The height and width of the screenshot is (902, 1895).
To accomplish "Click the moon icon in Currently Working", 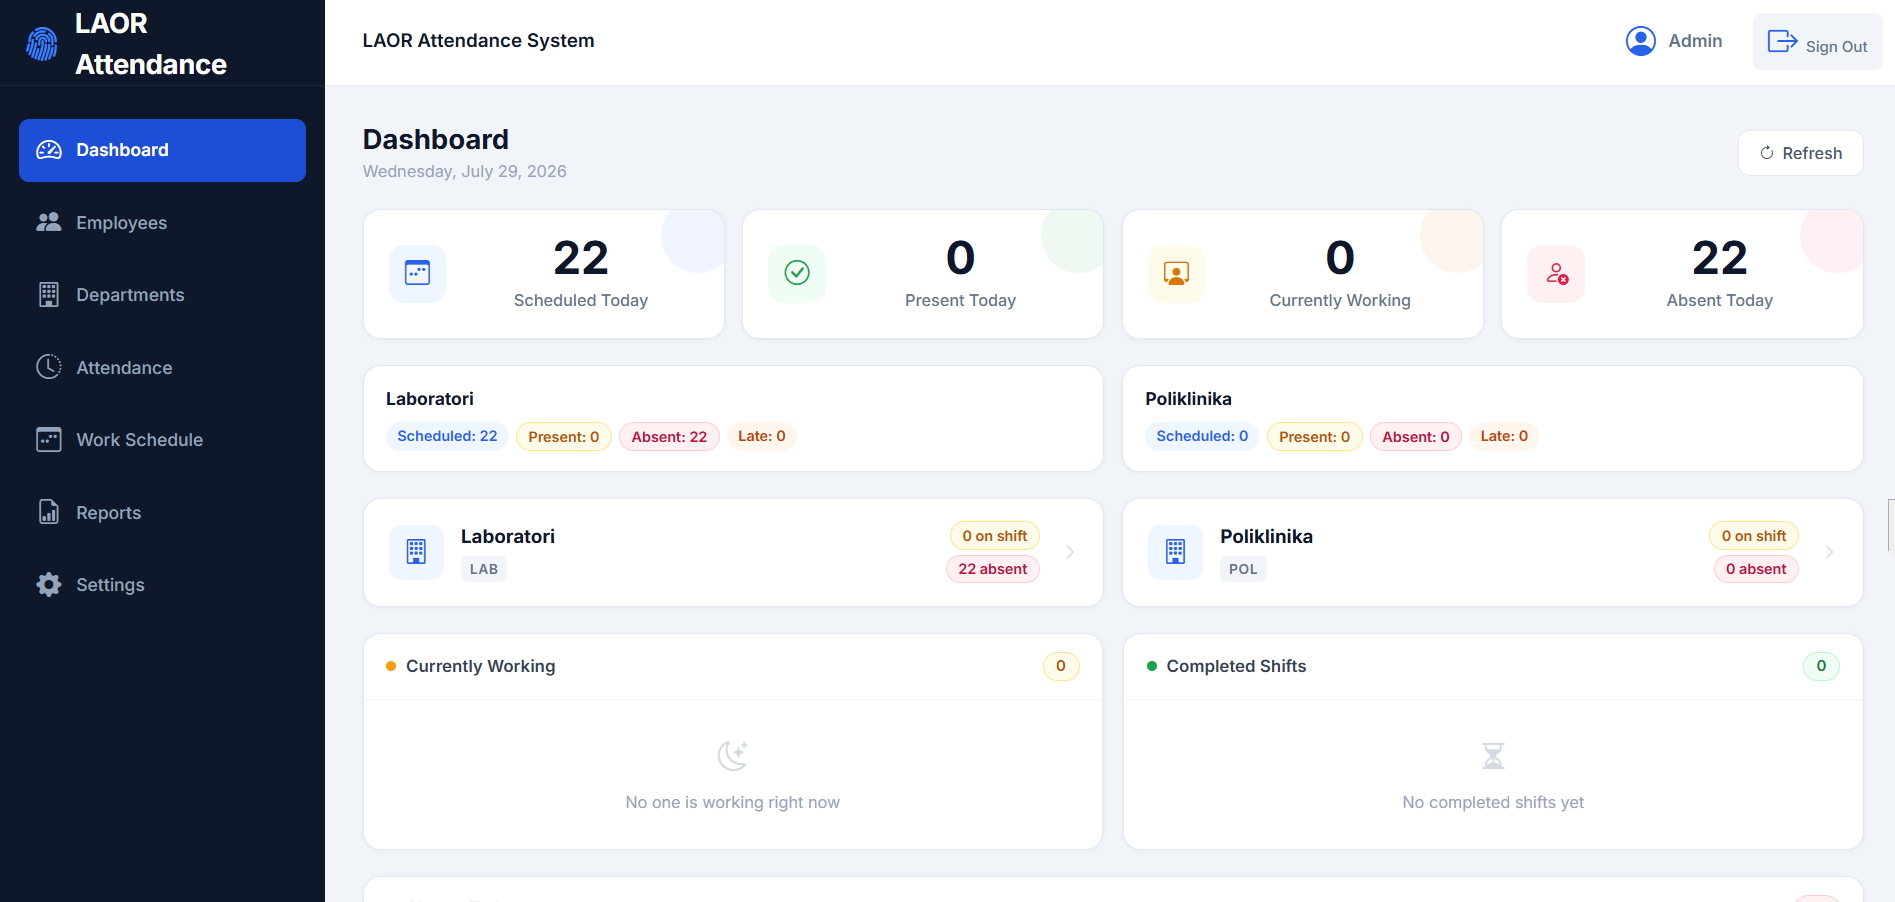I will click(733, 755).
